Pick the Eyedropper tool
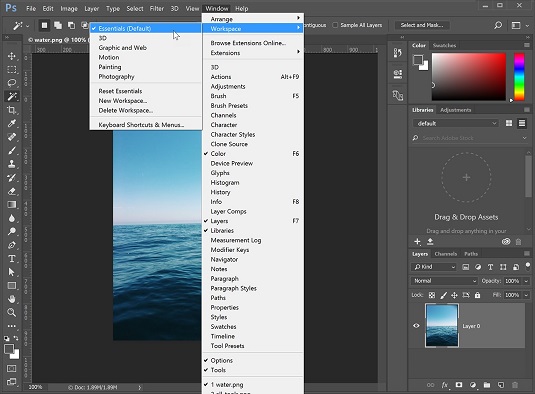The image size is (535, 394). pos(12,123)
